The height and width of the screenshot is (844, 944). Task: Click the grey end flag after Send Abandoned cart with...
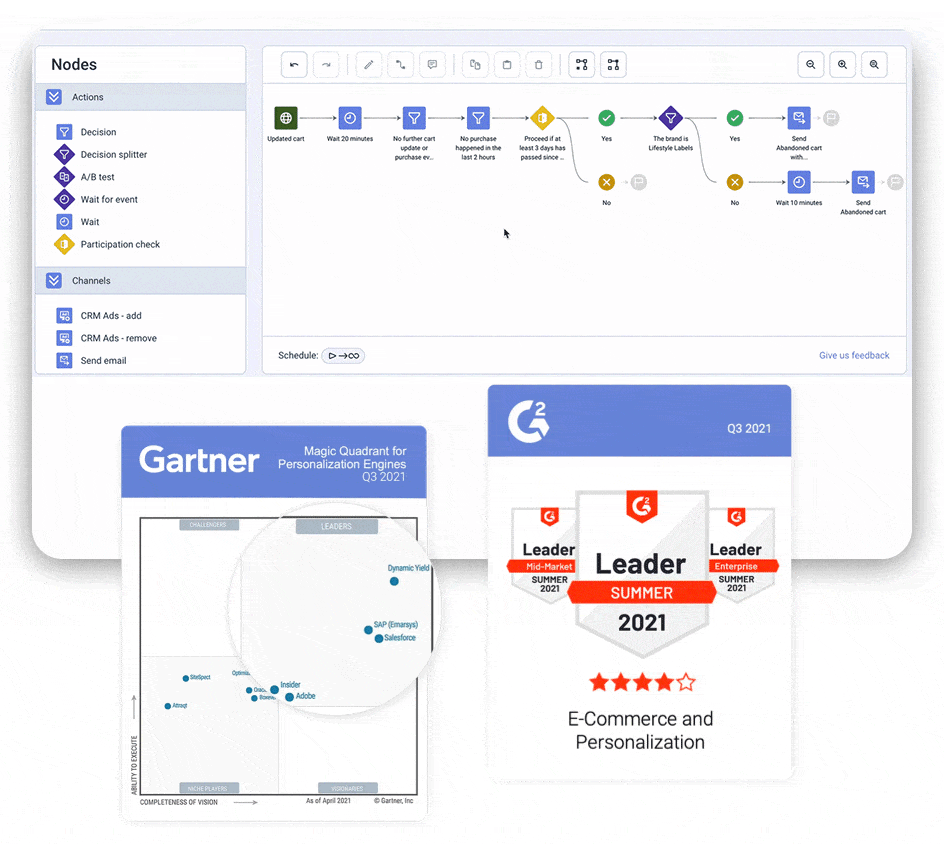click(831, 118)
